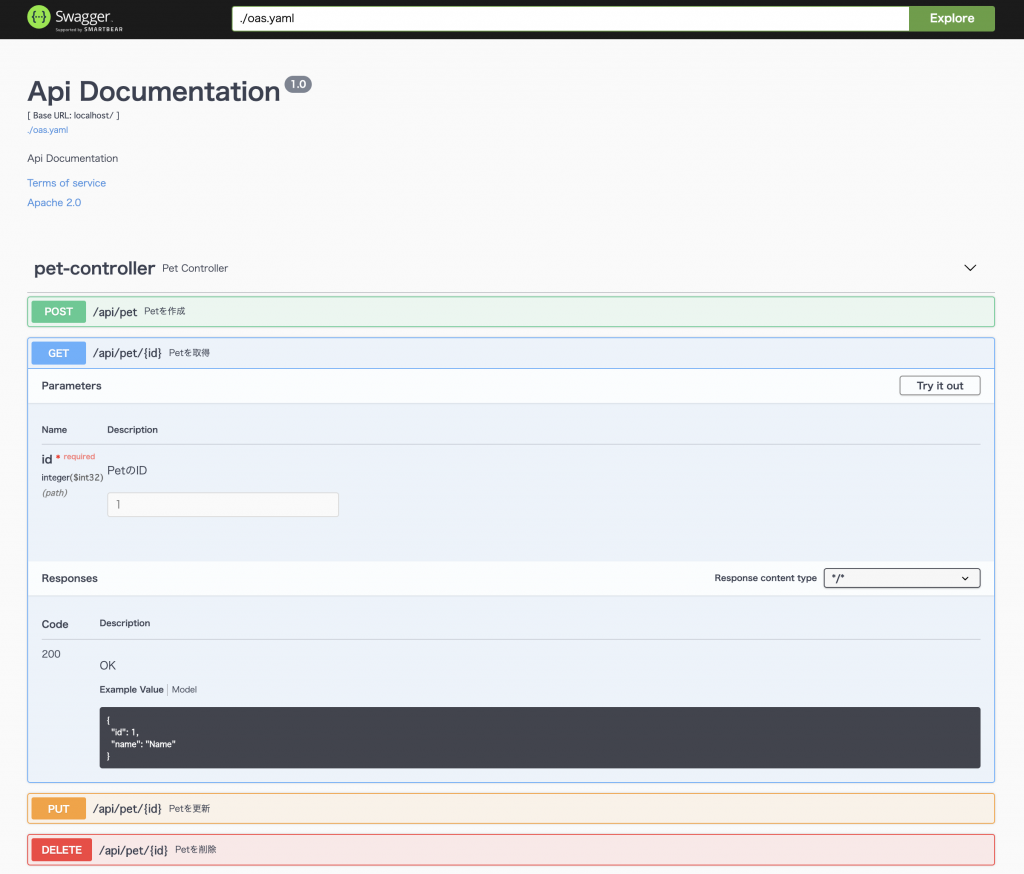This screenshot has height=874, width=1024.
Task: Click the red DELETE method badge
Action: click(61, 850)
